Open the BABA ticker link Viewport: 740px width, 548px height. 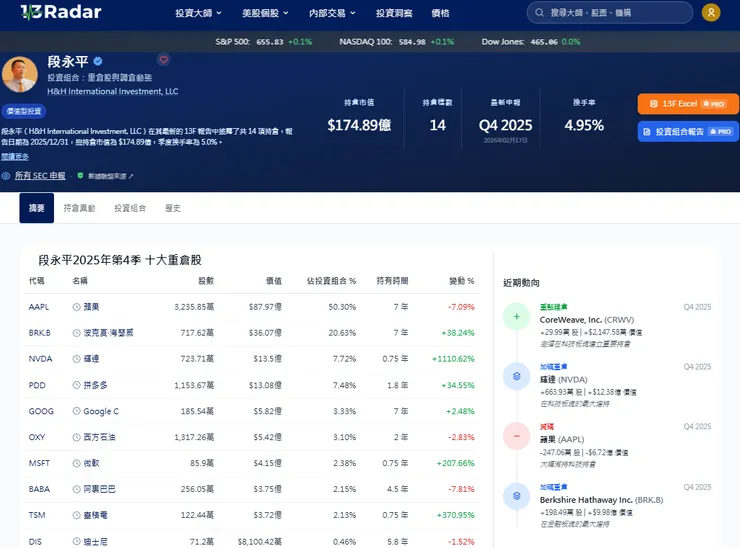pos(39,489)
